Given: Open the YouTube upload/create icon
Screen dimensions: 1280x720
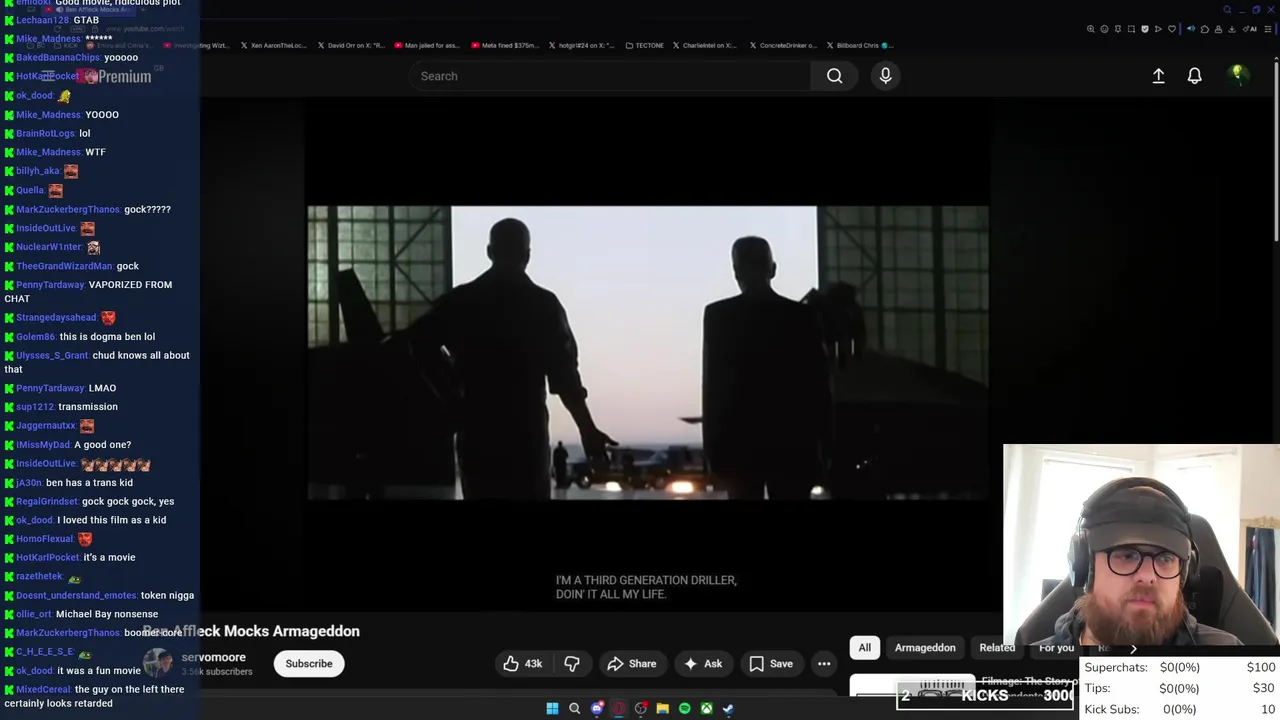Looking at the screenshot, I should [x=1158, y=76].
